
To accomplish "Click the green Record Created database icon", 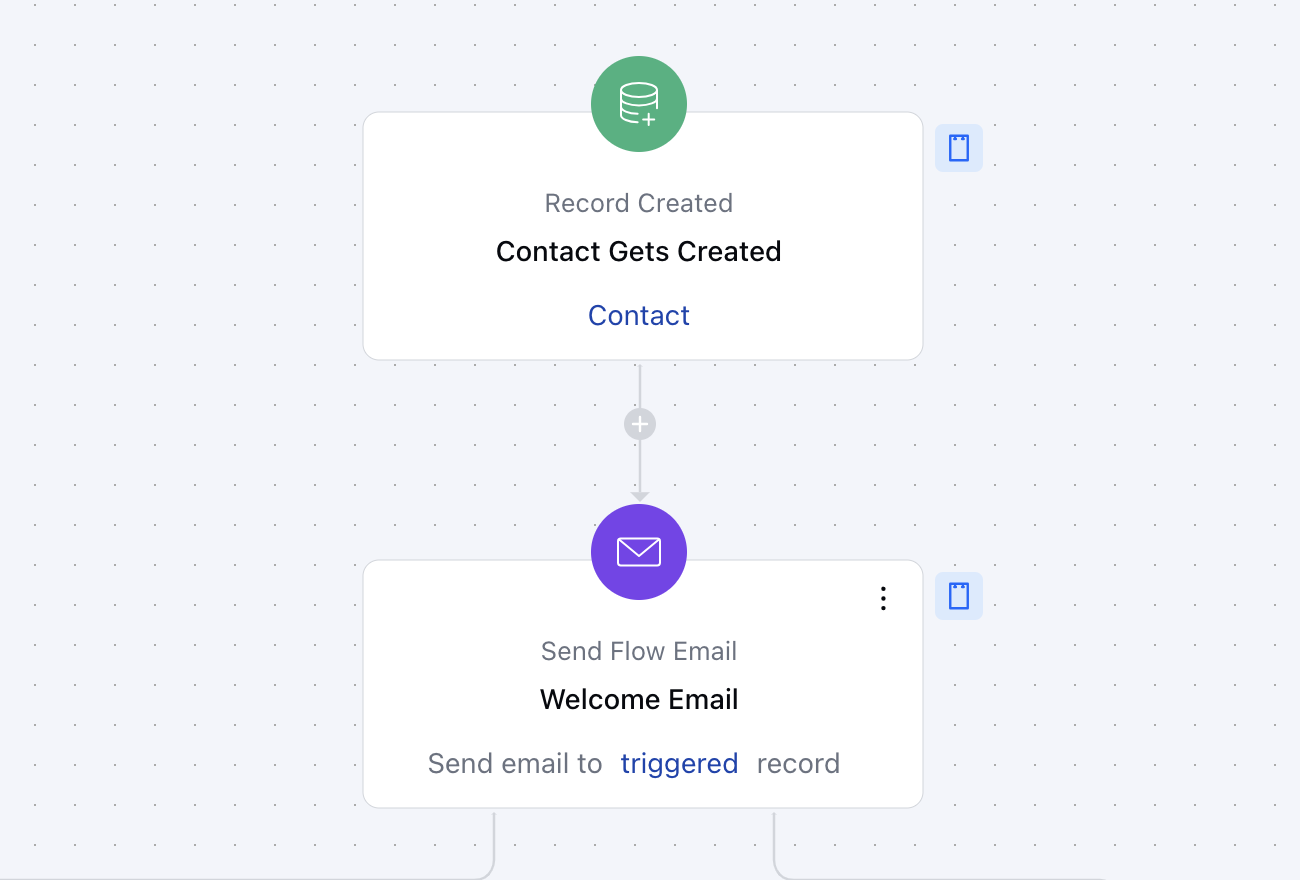I will pyautogui.click(x=639, y=104).
